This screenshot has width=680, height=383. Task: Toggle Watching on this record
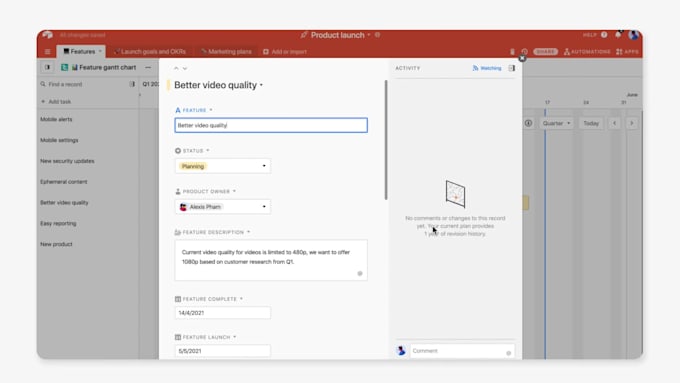pos(487,68)
